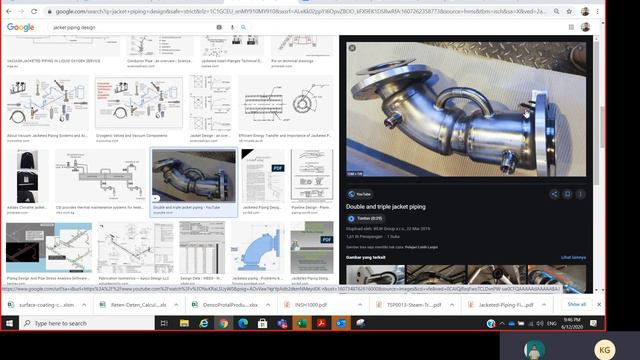
Task: Go back to the previous browser page
Action: click(9, 11)
